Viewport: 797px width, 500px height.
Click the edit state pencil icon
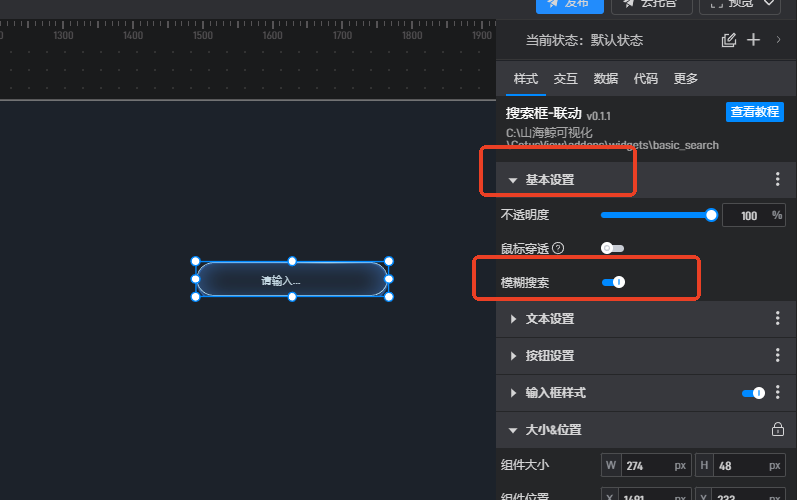coord(728,40)
